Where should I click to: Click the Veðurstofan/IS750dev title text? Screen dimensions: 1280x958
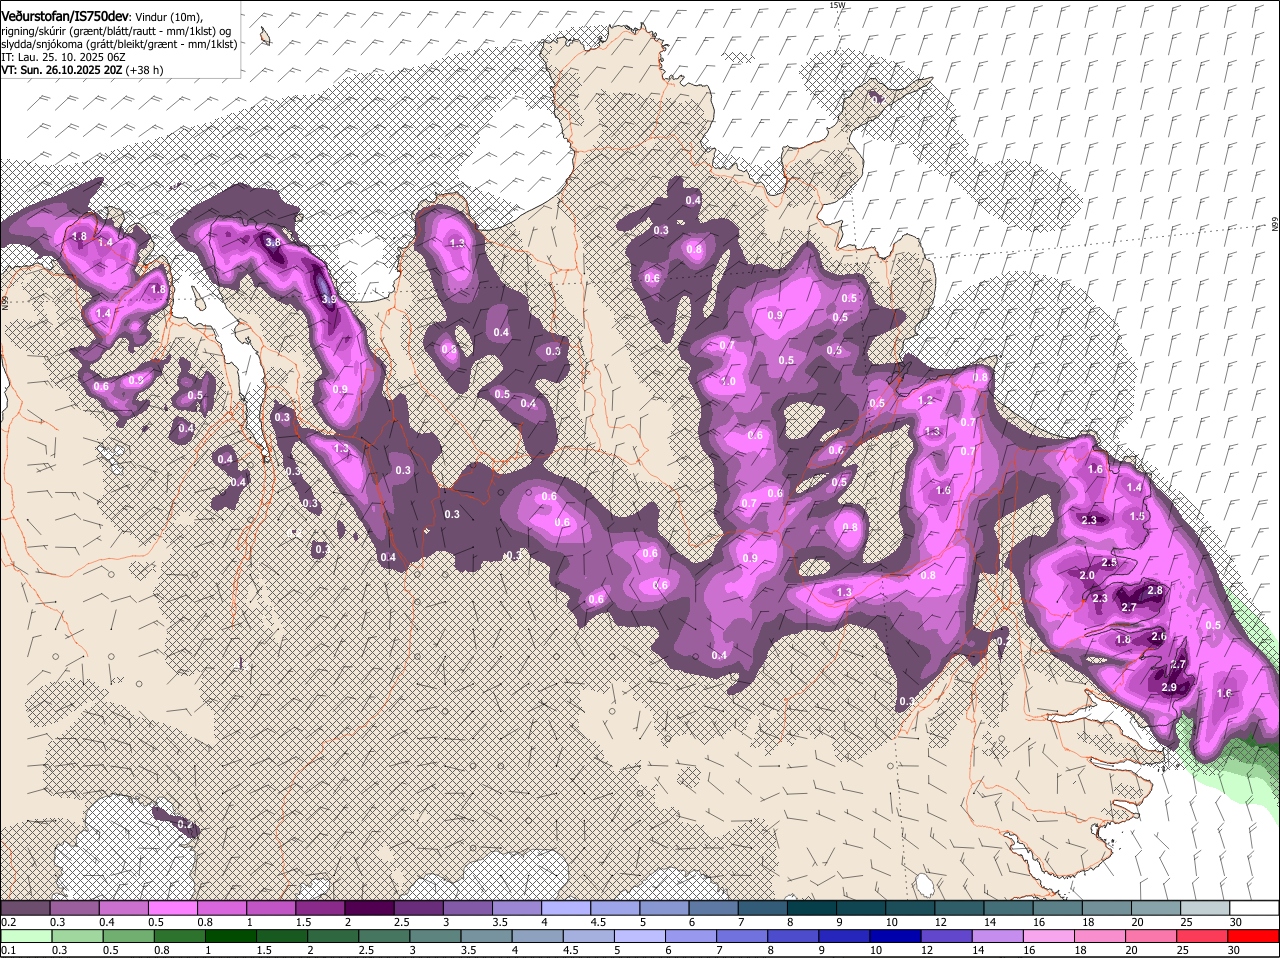(x=65, y=17)
